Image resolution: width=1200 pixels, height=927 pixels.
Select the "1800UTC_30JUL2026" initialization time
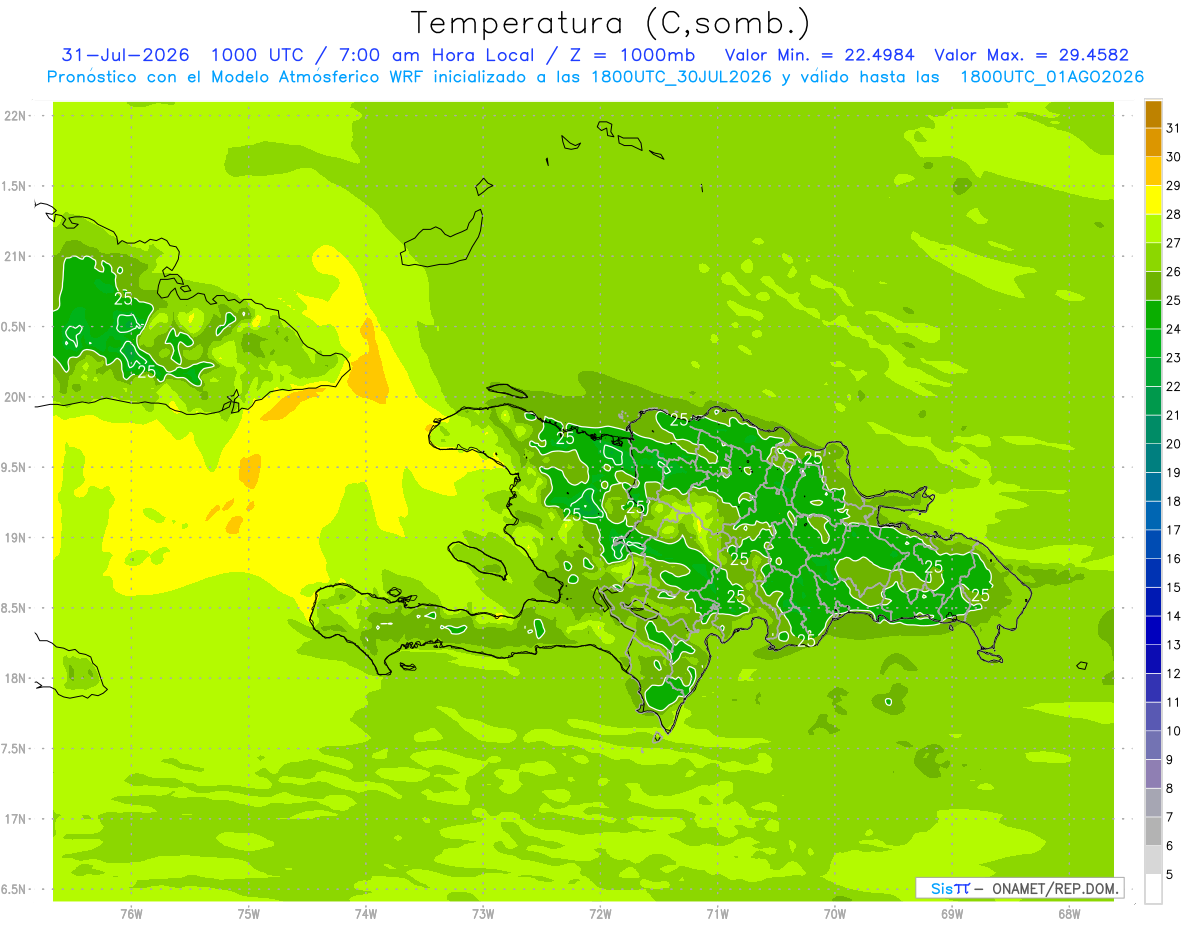click(x=681, y=77)
